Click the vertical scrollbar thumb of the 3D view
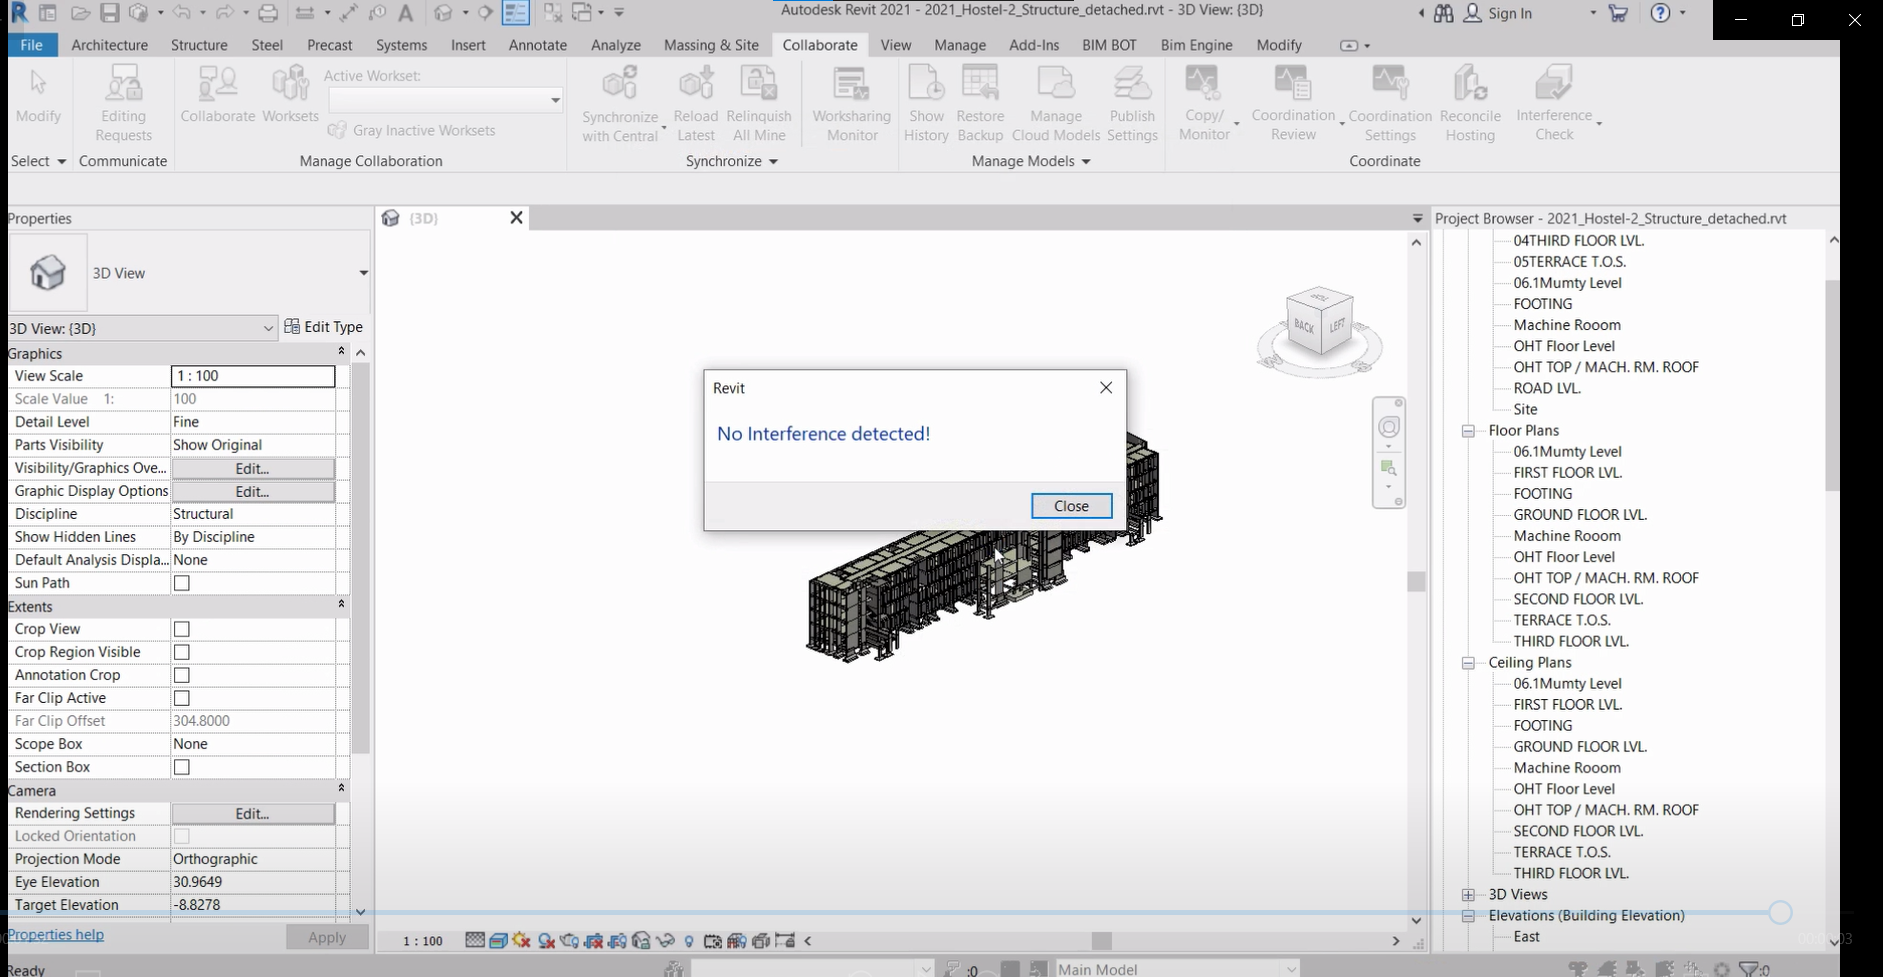1883x977 pixels. [1416, 581]
